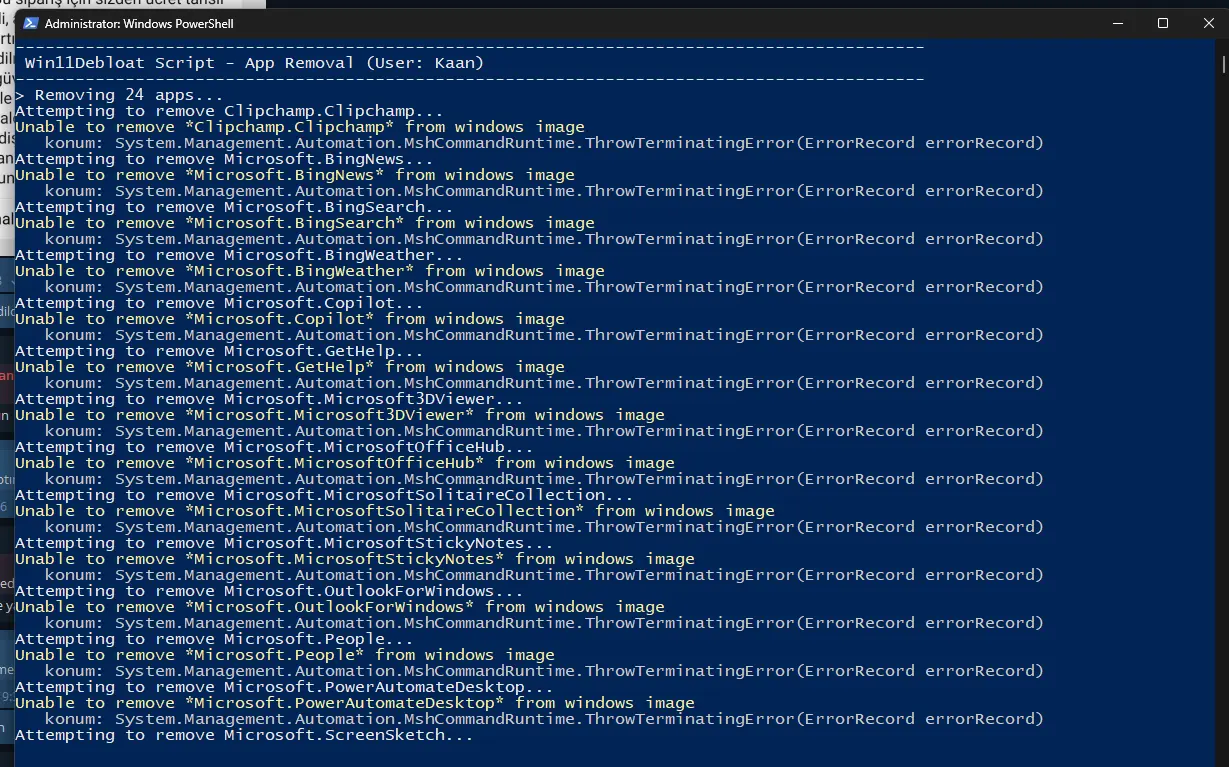
Task: Click the PowerShell icon in the title bar
Action: tap(31, 23)
